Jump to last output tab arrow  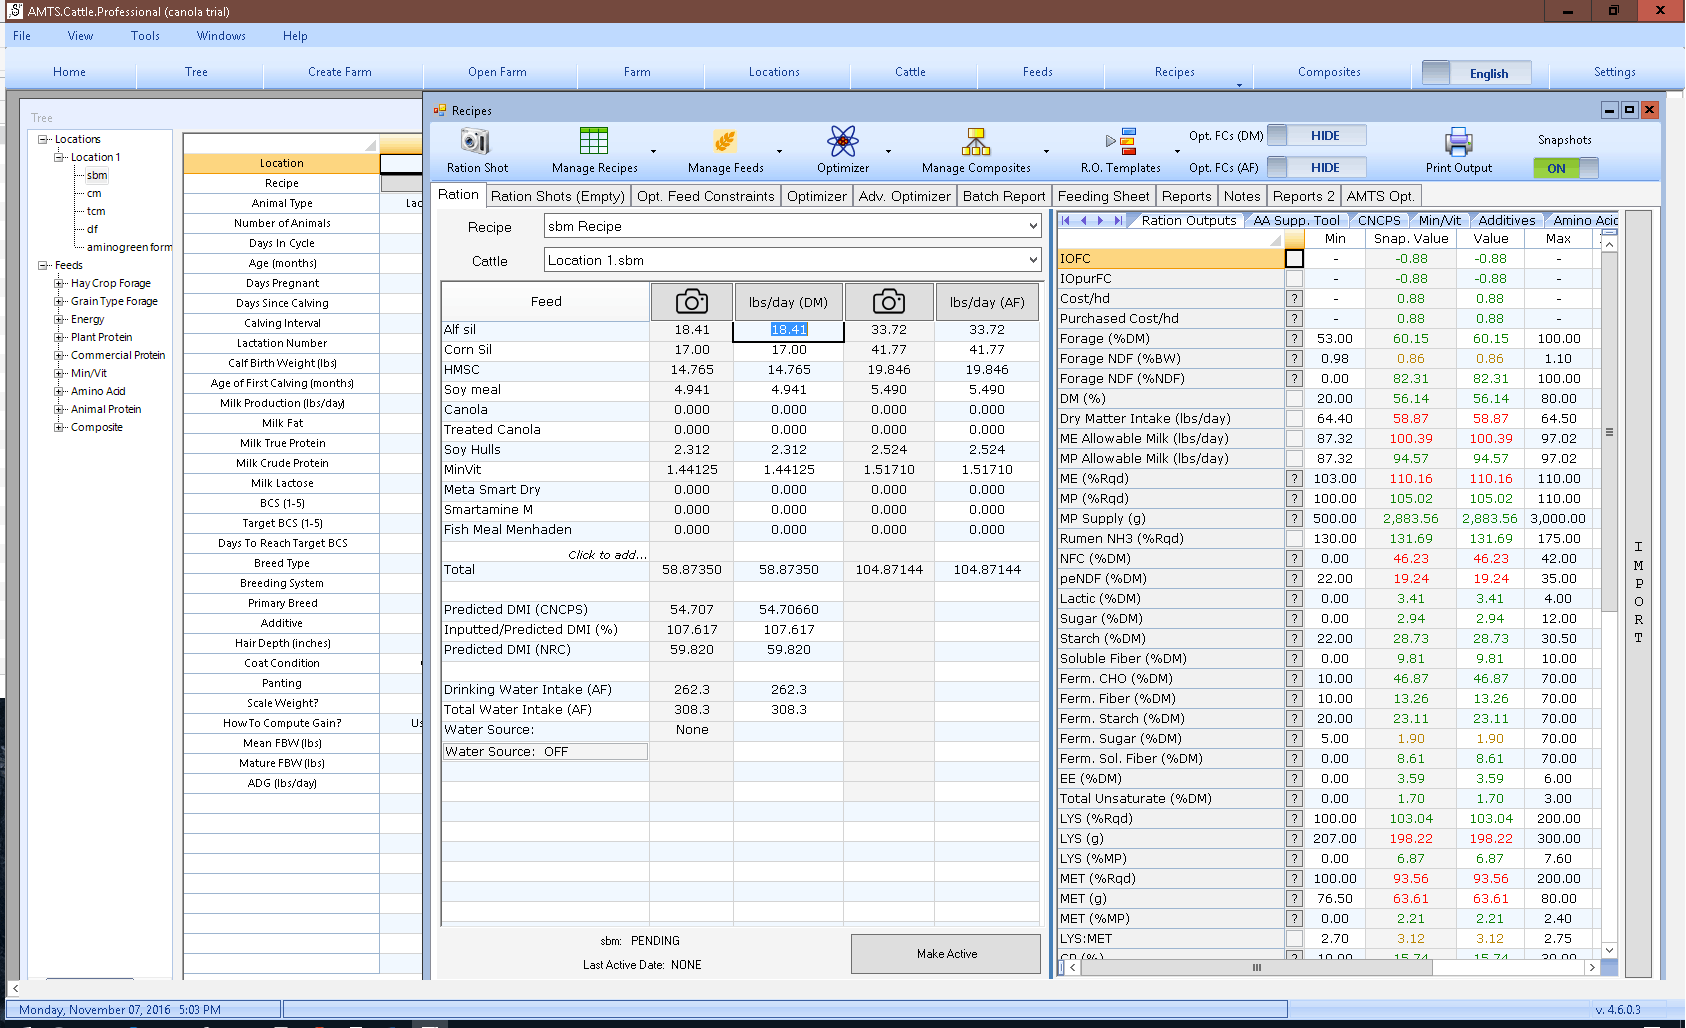[x=1118, y=221]
